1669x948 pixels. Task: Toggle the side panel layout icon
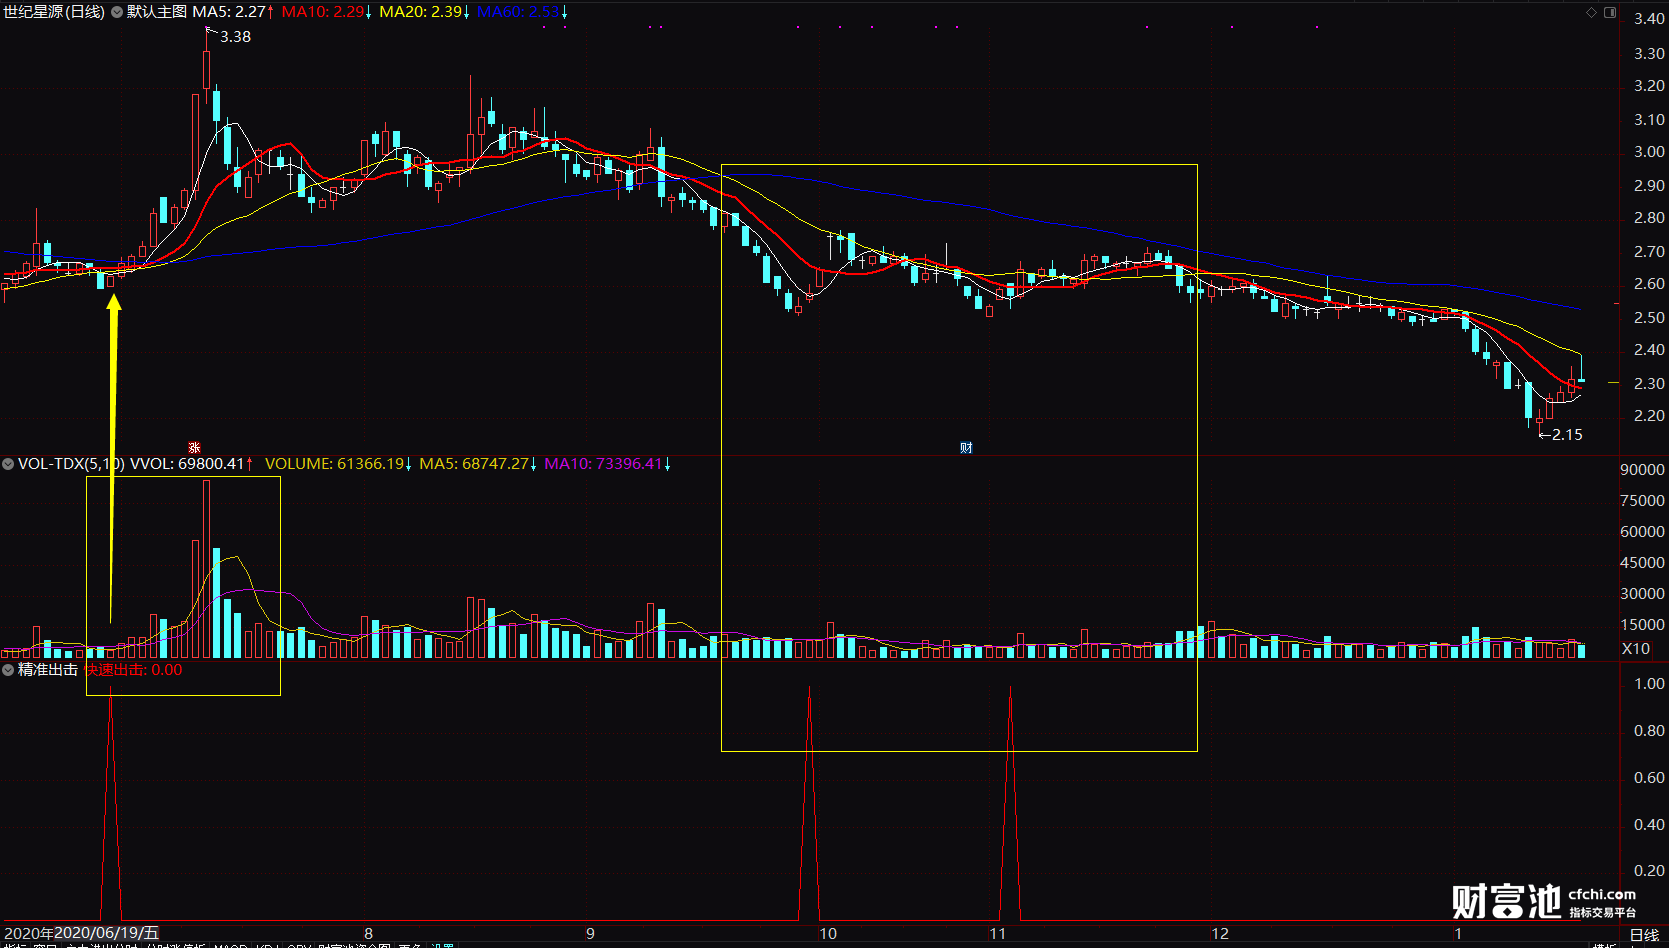1610,12
